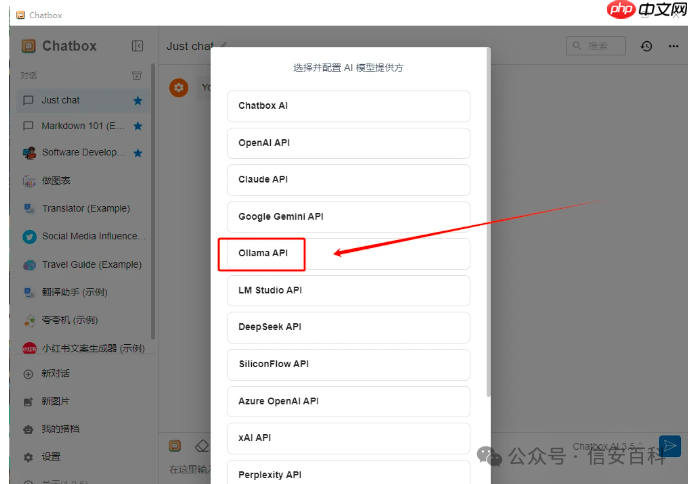Select Ollama API as provider
This screenshot has width=688, height=484.
coord(348,254)
